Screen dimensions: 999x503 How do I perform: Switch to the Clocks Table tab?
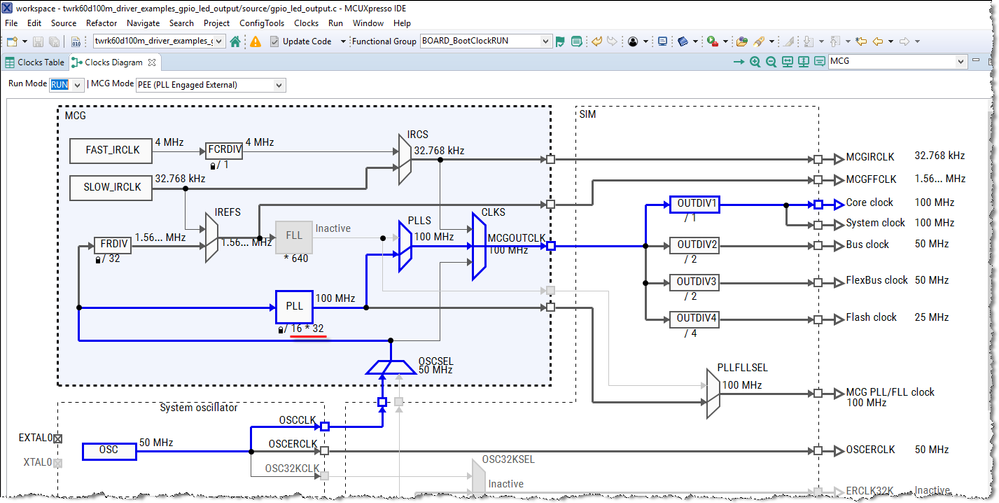(34, 62)
